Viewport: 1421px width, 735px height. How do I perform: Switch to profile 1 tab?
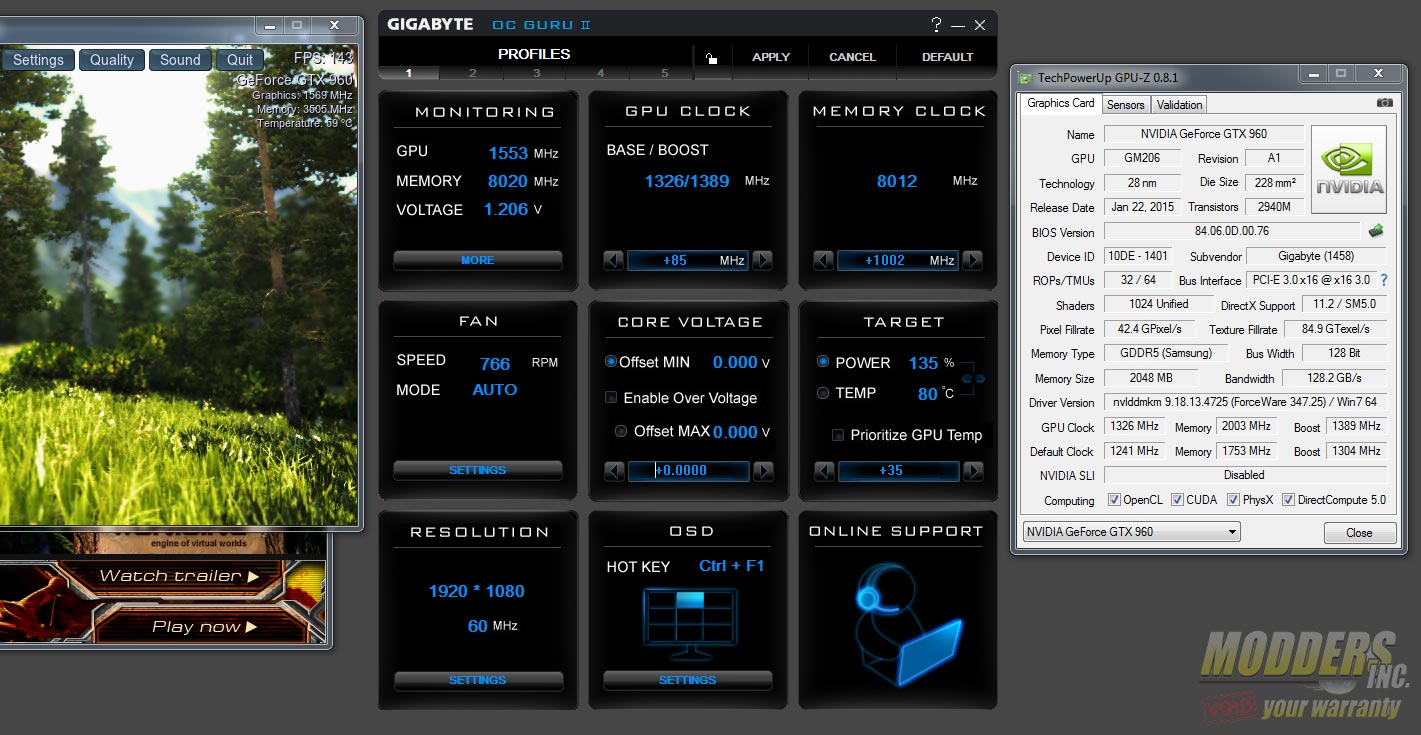point(409,73)
